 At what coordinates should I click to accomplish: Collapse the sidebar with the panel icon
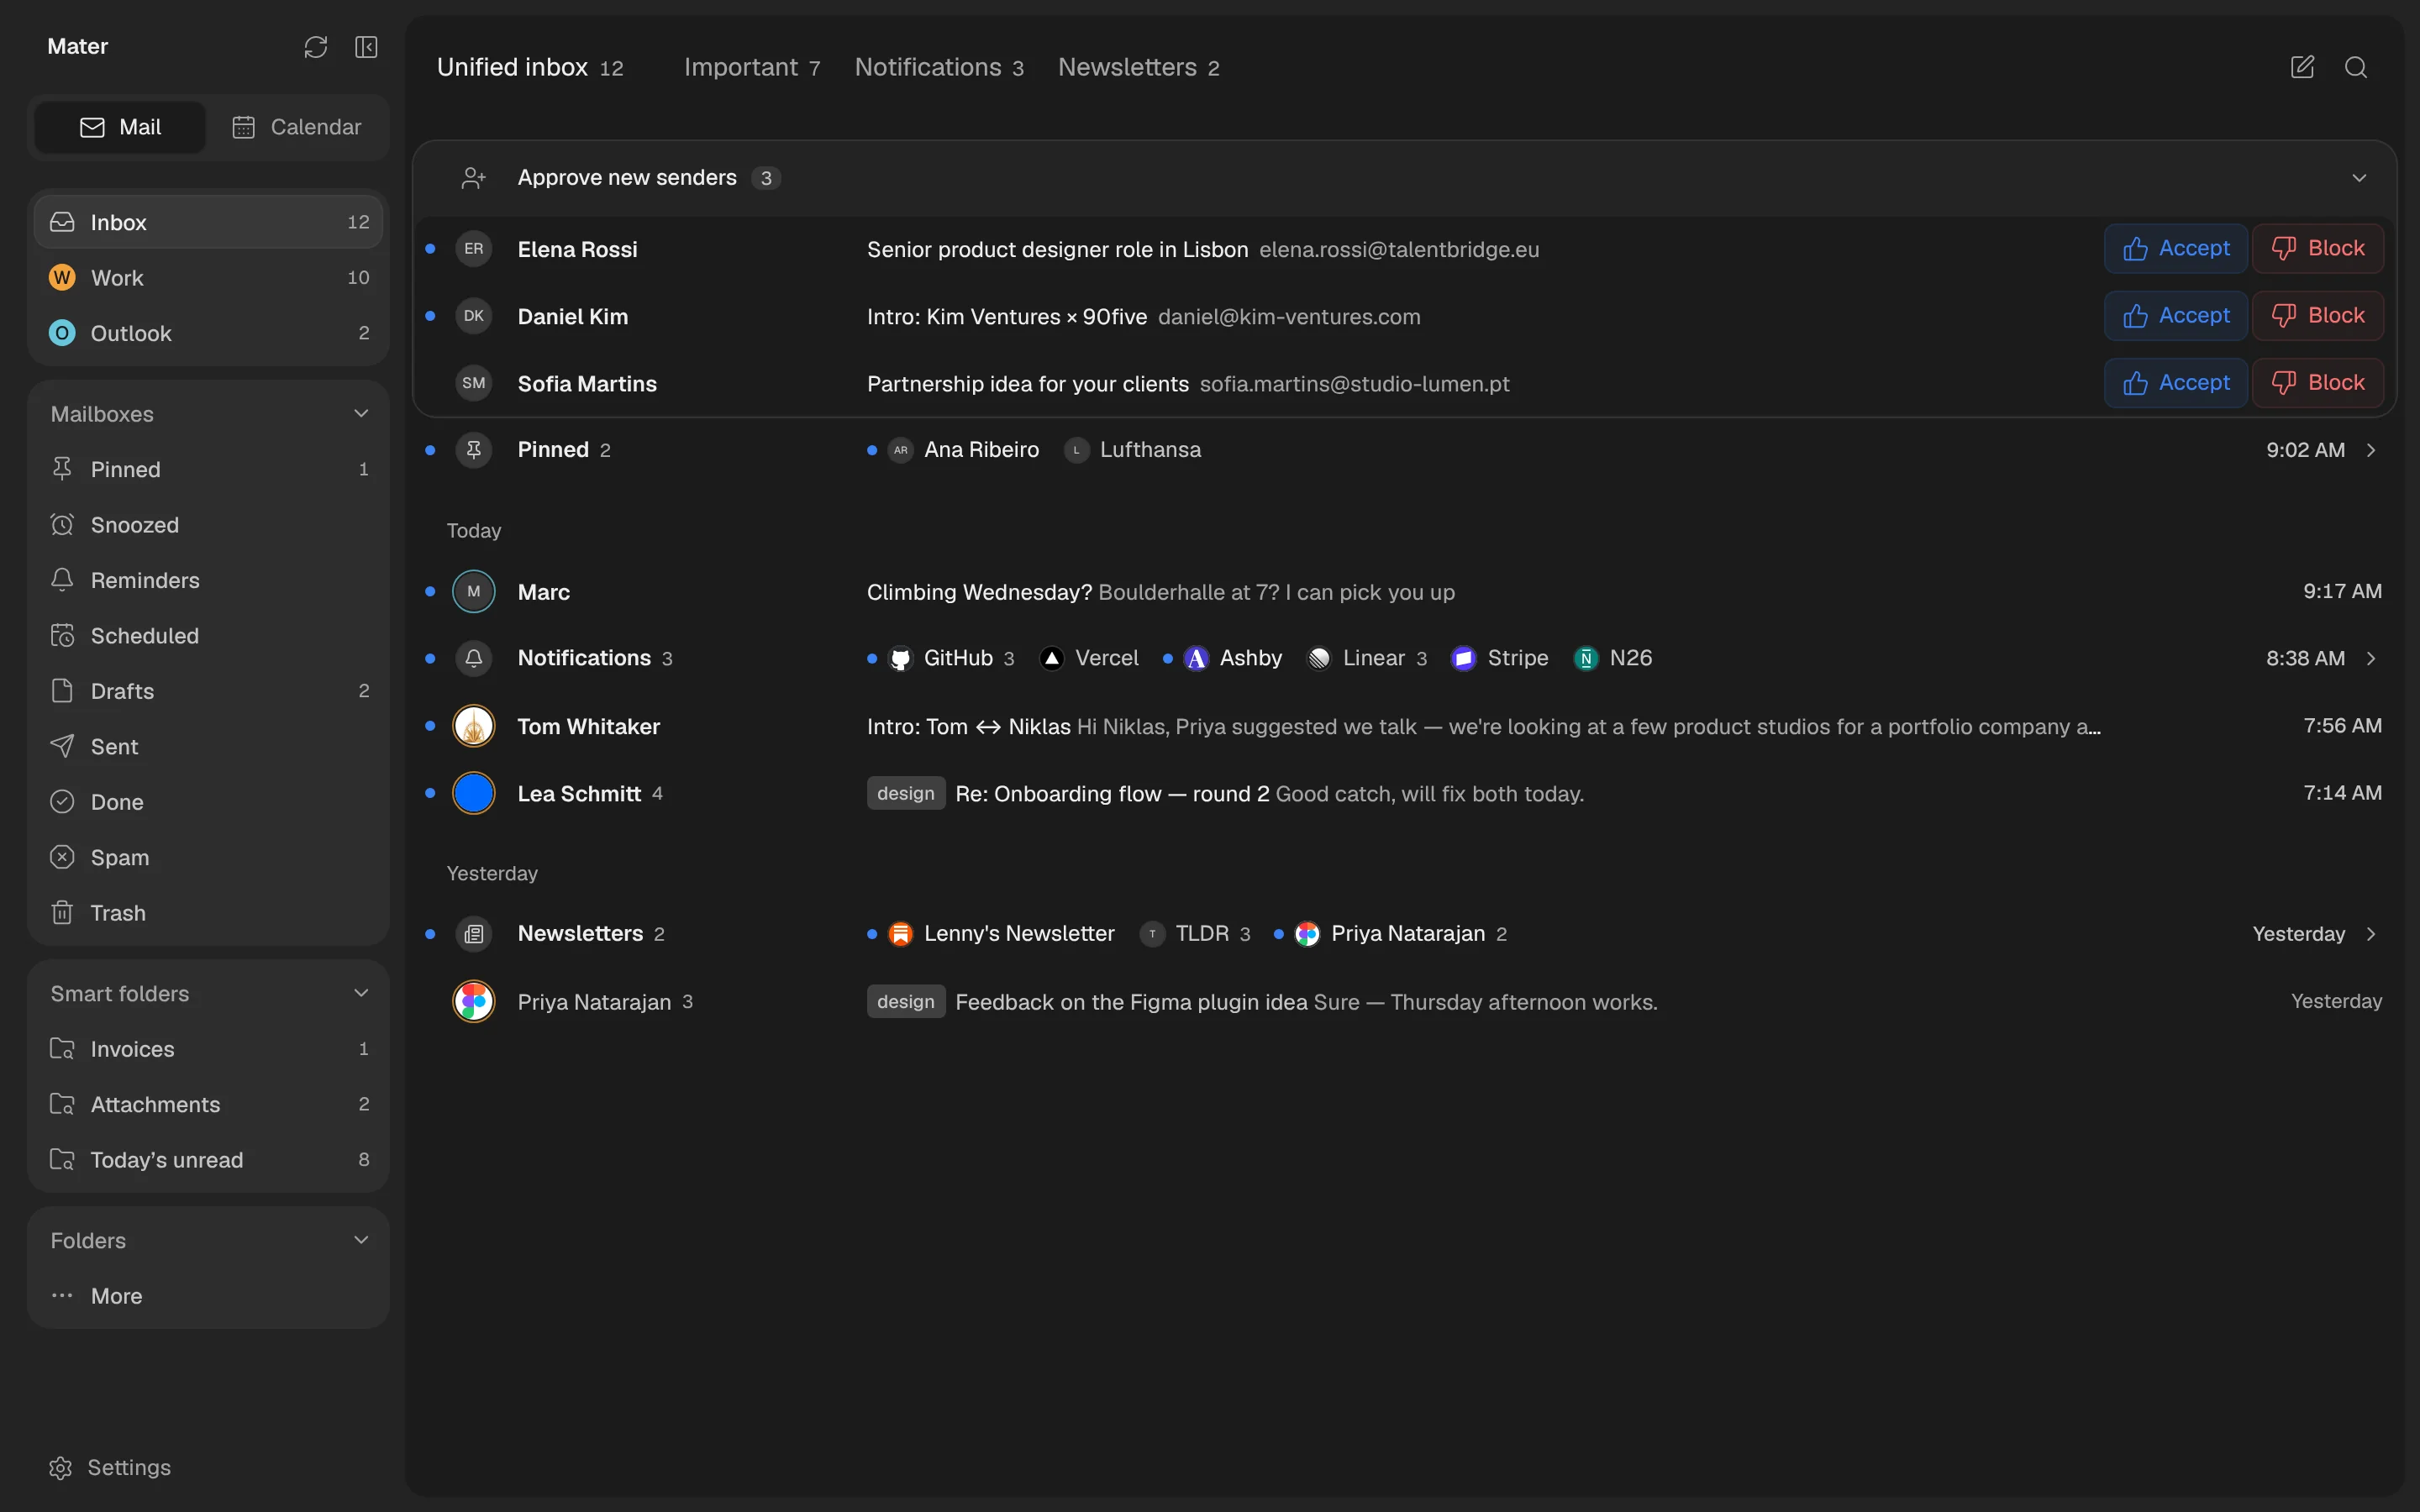tap(366, 47)
